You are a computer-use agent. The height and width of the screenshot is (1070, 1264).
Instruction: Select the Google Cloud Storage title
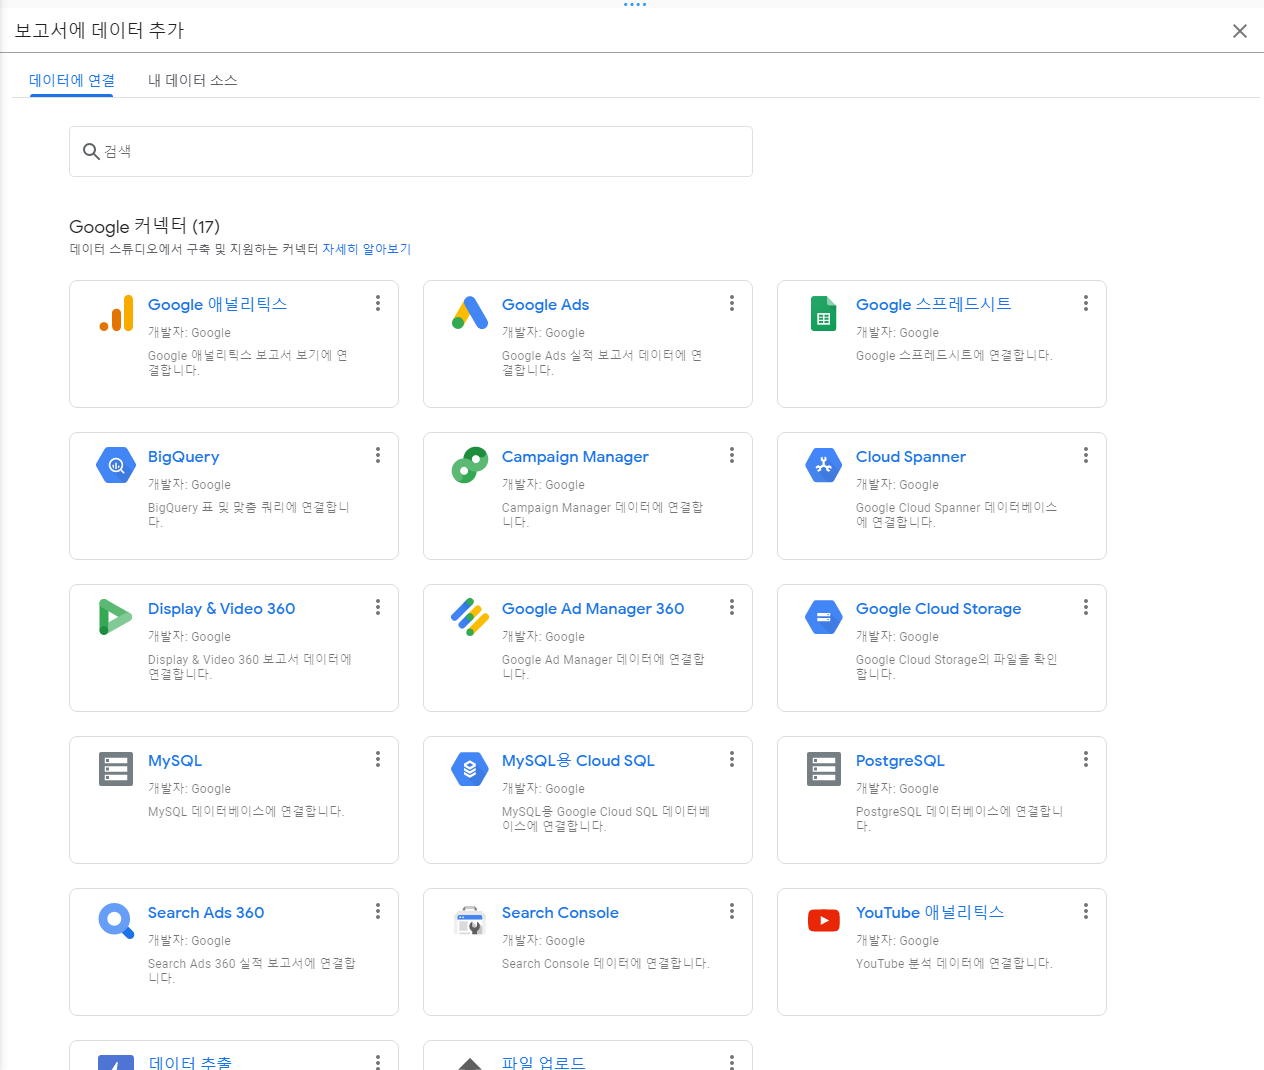click(x=938, y=609)
